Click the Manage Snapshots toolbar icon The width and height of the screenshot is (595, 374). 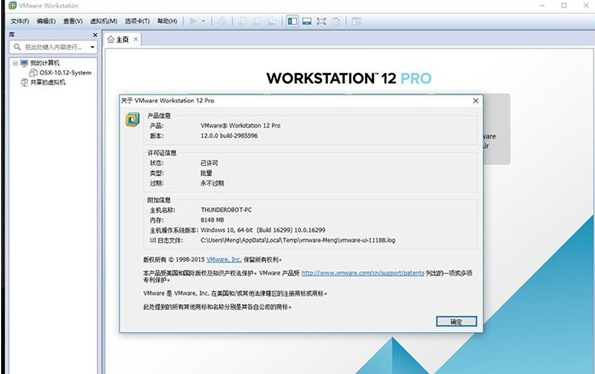(x=271, y=21)
